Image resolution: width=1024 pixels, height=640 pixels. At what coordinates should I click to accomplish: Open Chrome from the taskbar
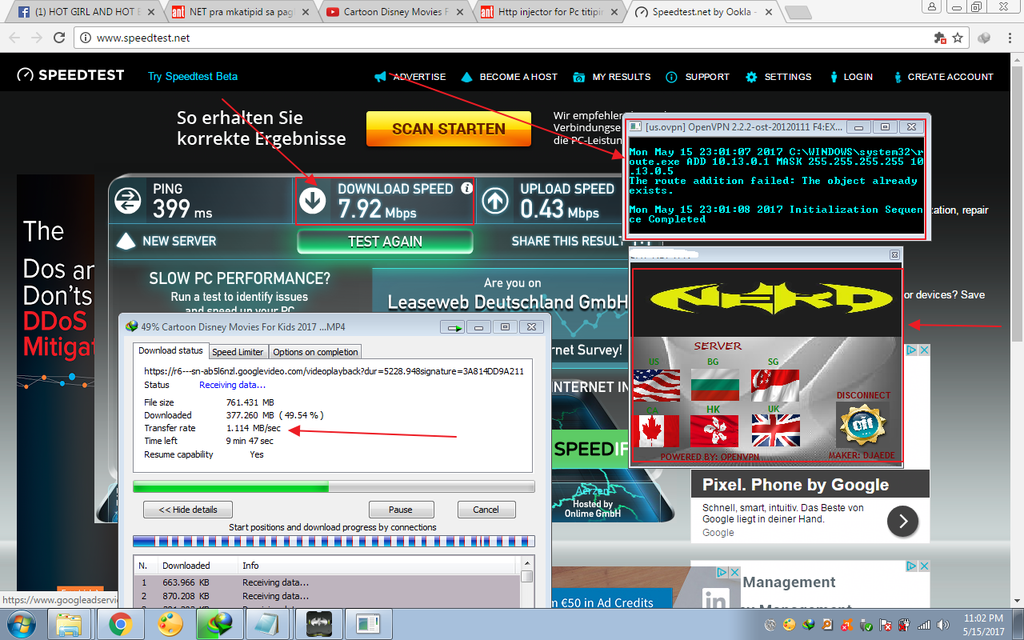[120, 625]
